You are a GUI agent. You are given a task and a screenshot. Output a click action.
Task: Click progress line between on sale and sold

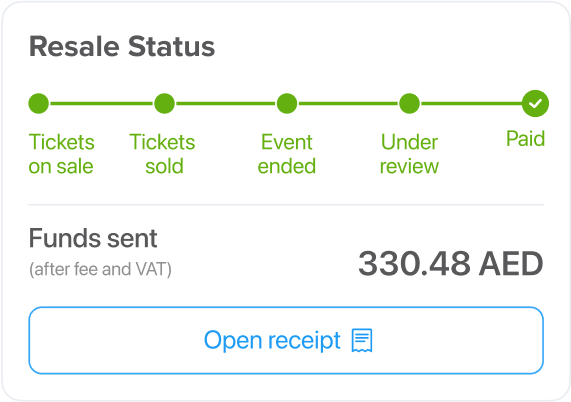pos(102,103)
